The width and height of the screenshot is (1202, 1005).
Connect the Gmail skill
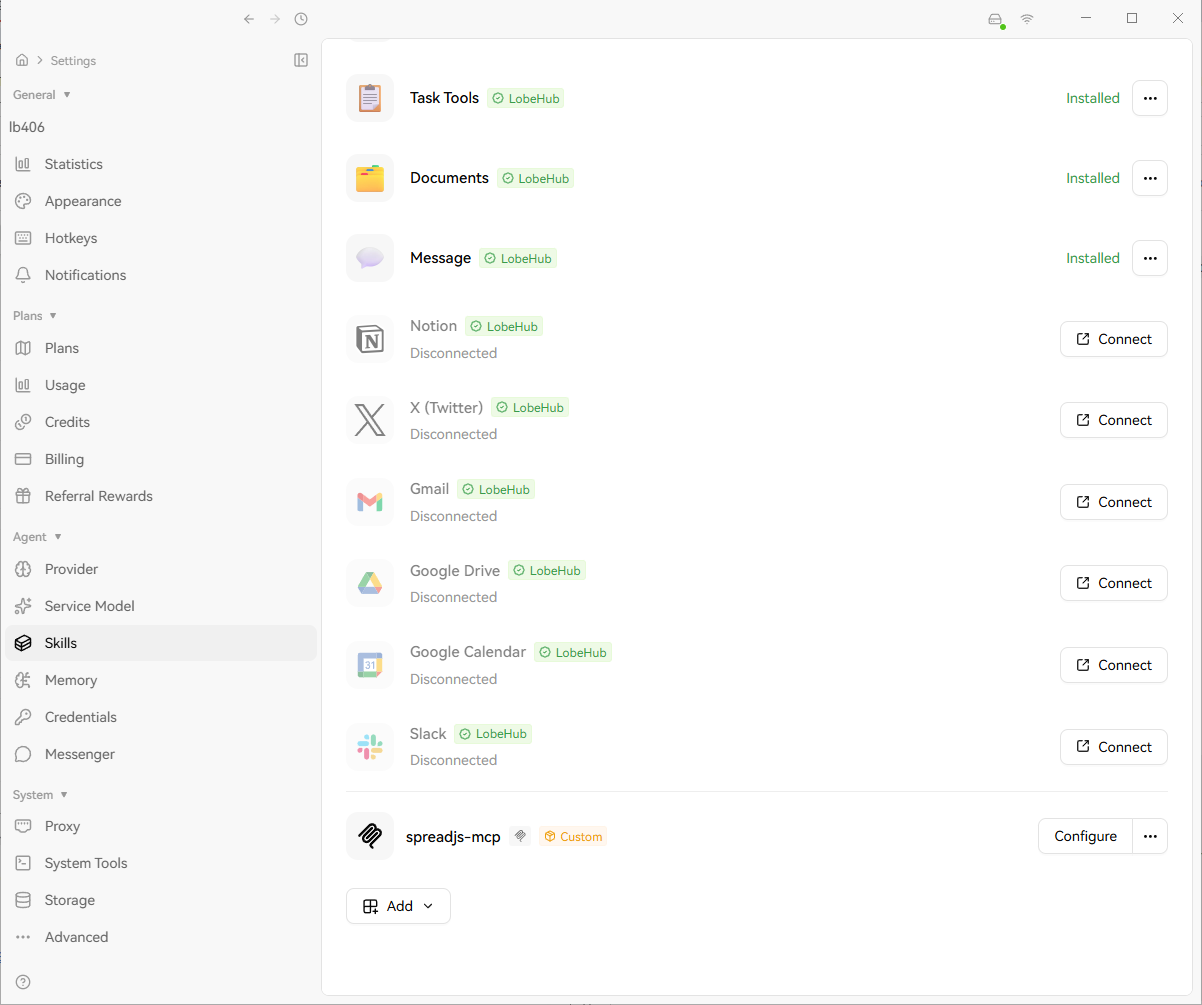tap(1114, 502)
